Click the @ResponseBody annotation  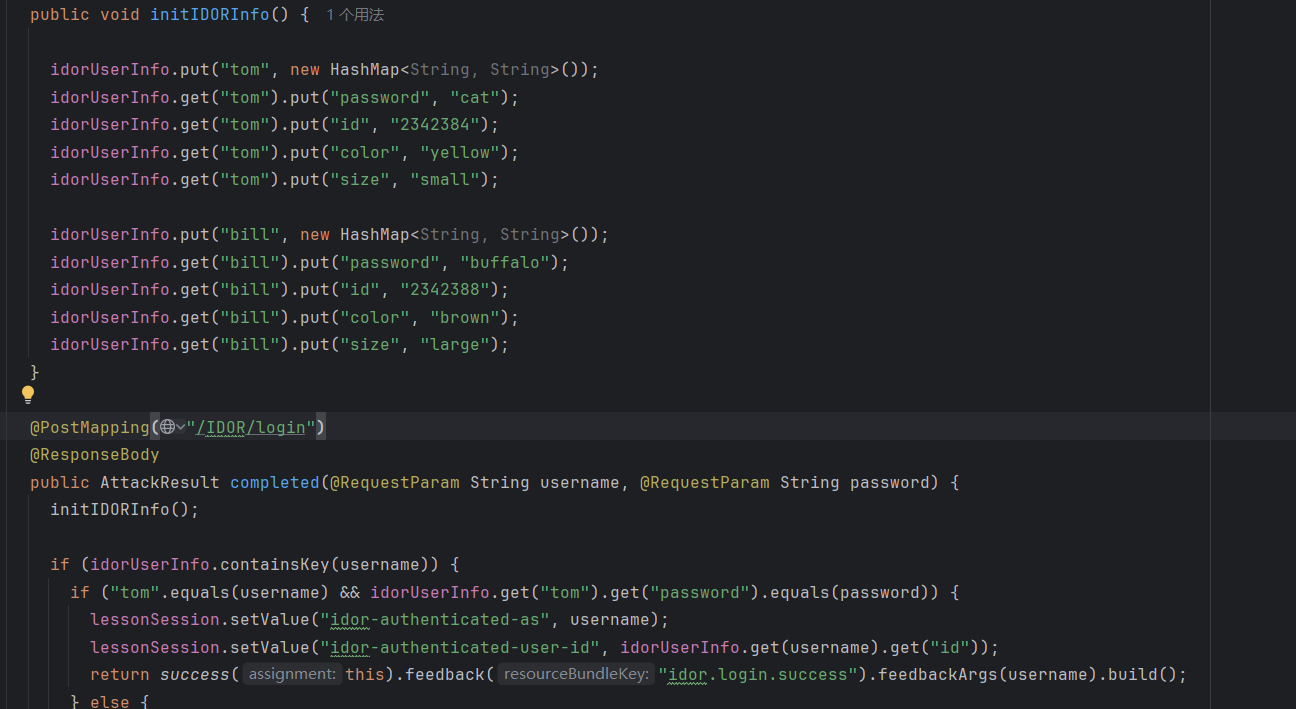click(95, 455)
